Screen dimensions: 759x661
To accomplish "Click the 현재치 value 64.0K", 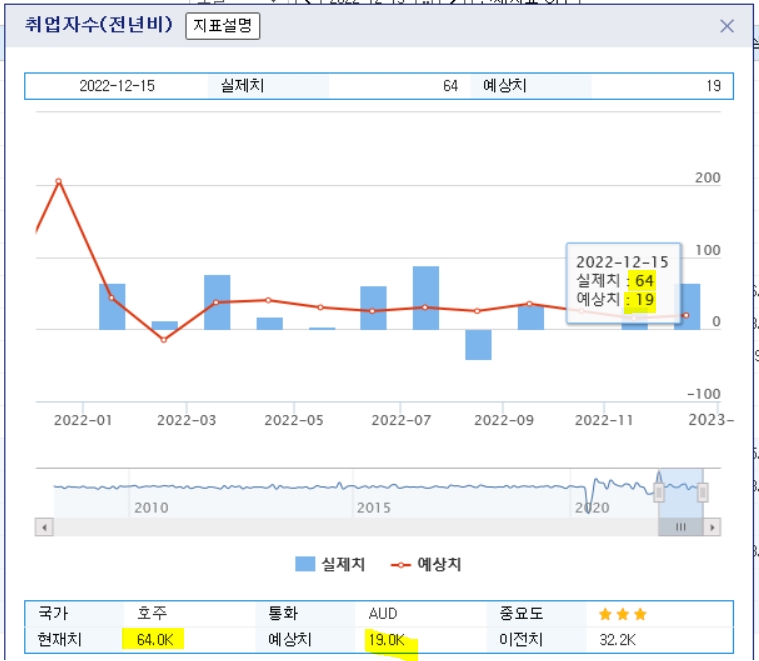I will 155,640.
